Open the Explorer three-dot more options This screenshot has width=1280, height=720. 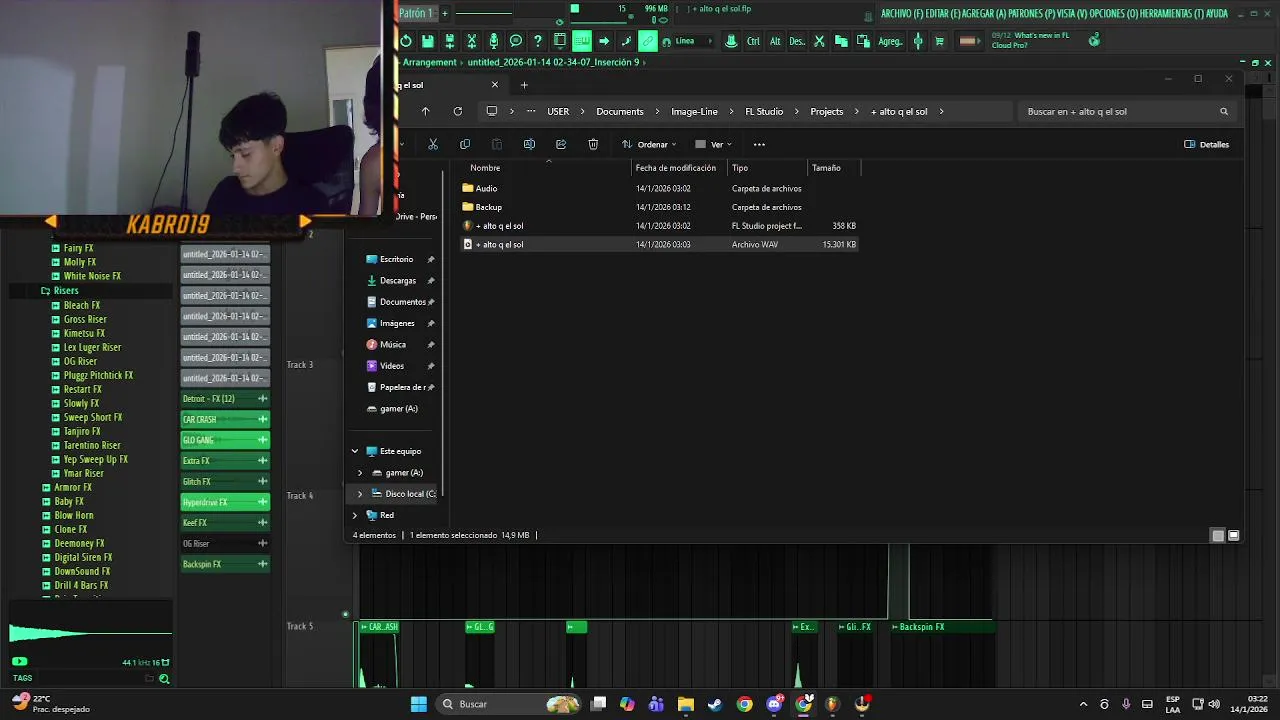click(759, 144)
